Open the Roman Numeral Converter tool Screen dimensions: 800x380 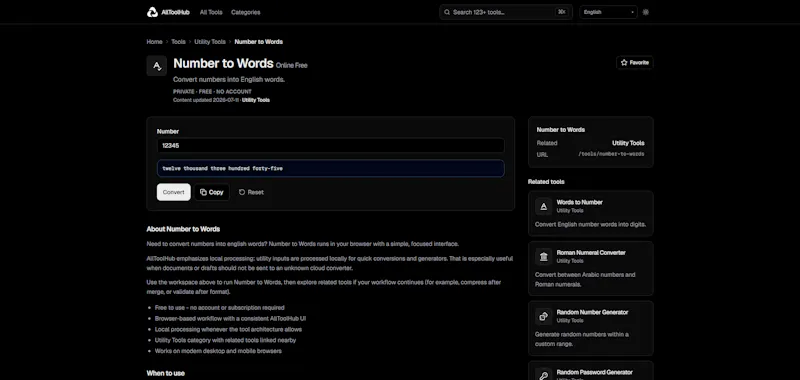[x=591, y=268]
